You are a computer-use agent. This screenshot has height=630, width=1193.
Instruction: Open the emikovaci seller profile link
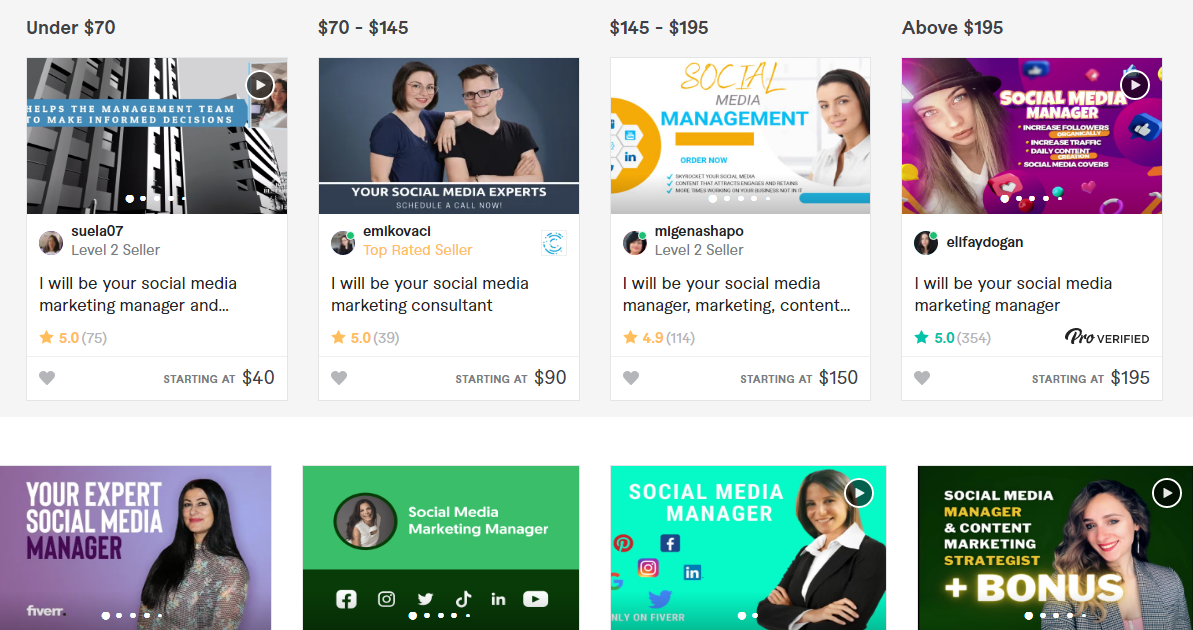click(x=397, y=231)
